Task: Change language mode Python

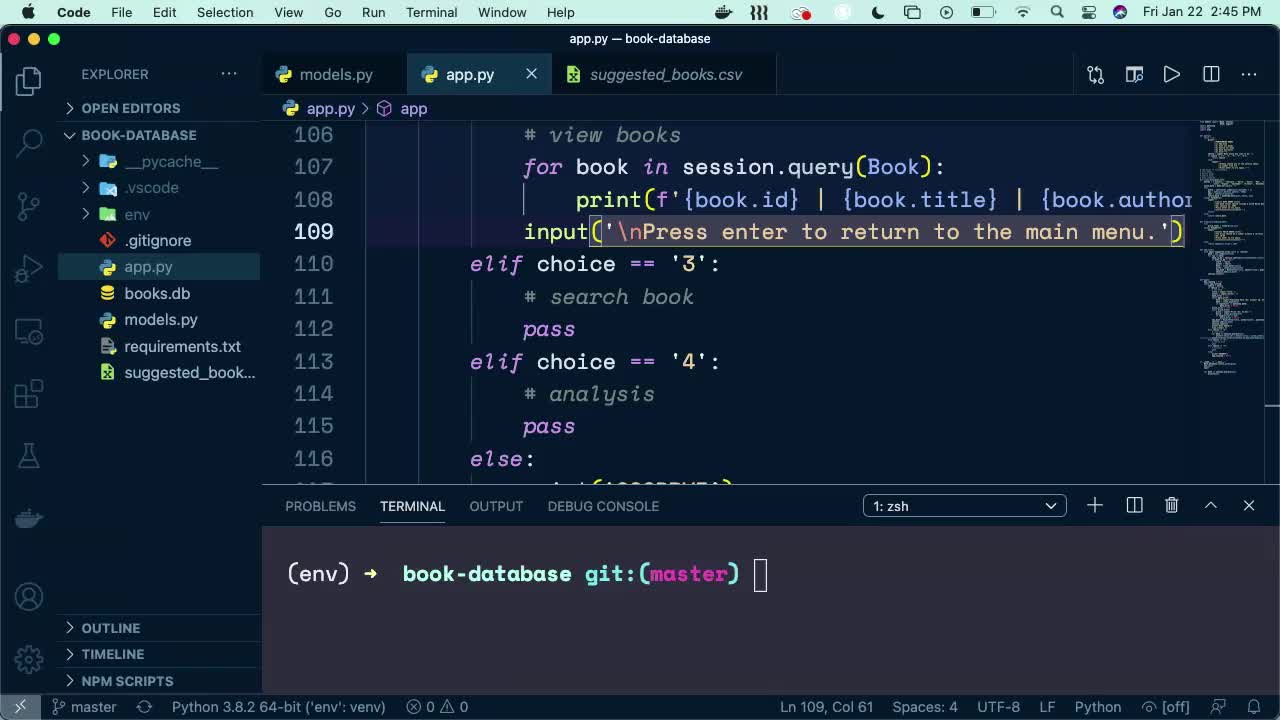Action: point(1097,707)
